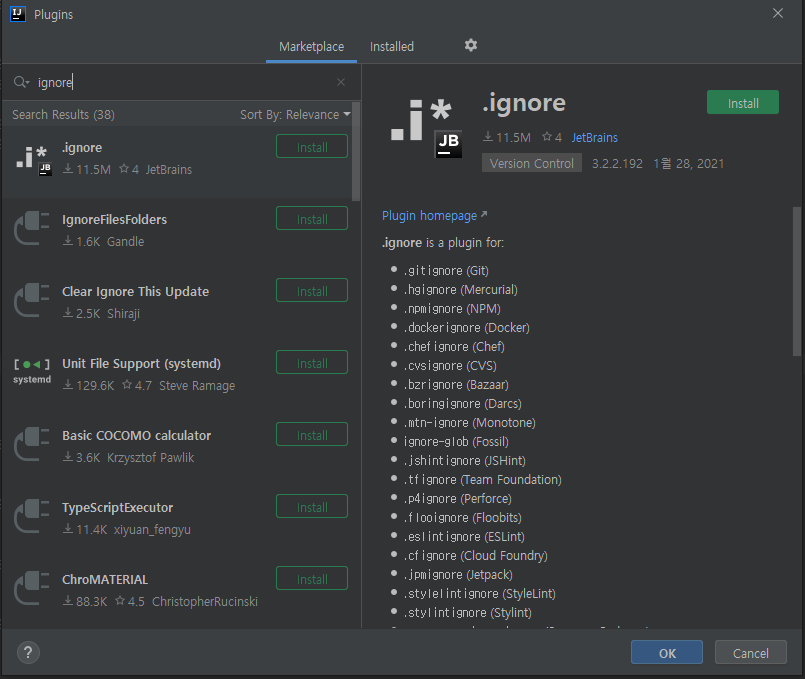Screen dimensions: 805x679
Task: Open the plugin settings gear icon
Action: click(x=471, y=46)
